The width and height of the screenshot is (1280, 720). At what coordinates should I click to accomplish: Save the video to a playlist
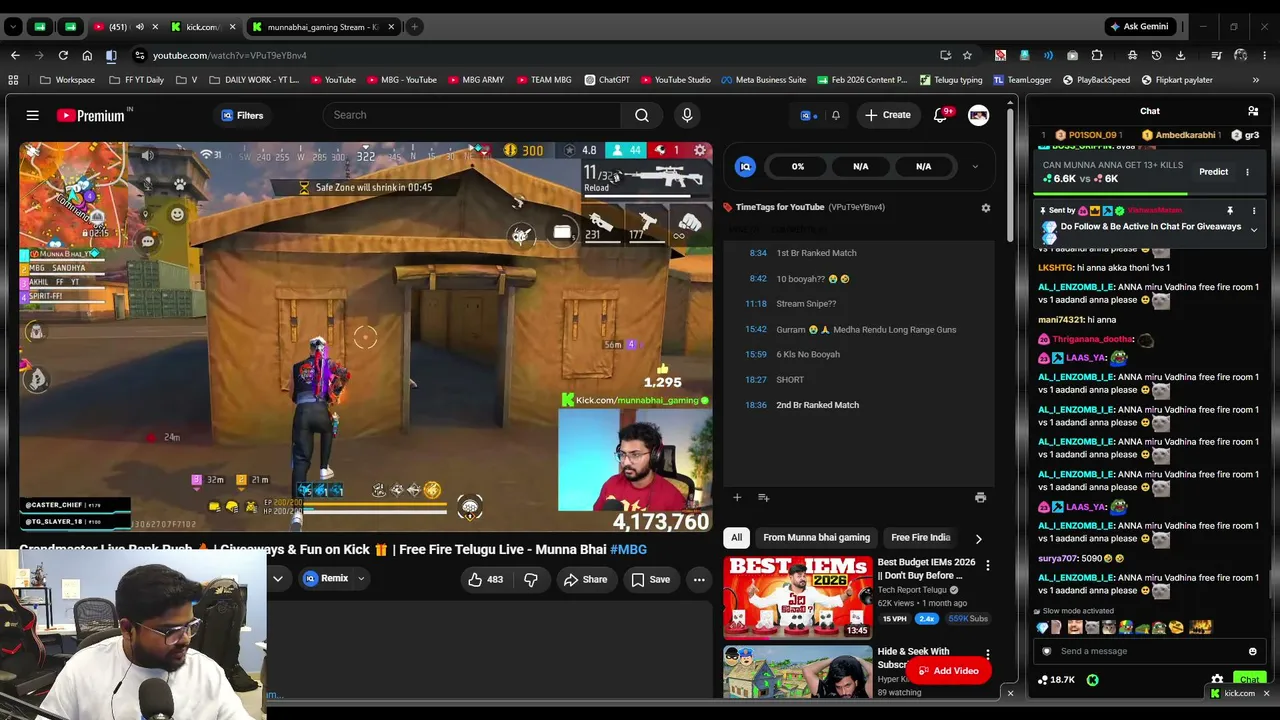(x=650, y=579)
